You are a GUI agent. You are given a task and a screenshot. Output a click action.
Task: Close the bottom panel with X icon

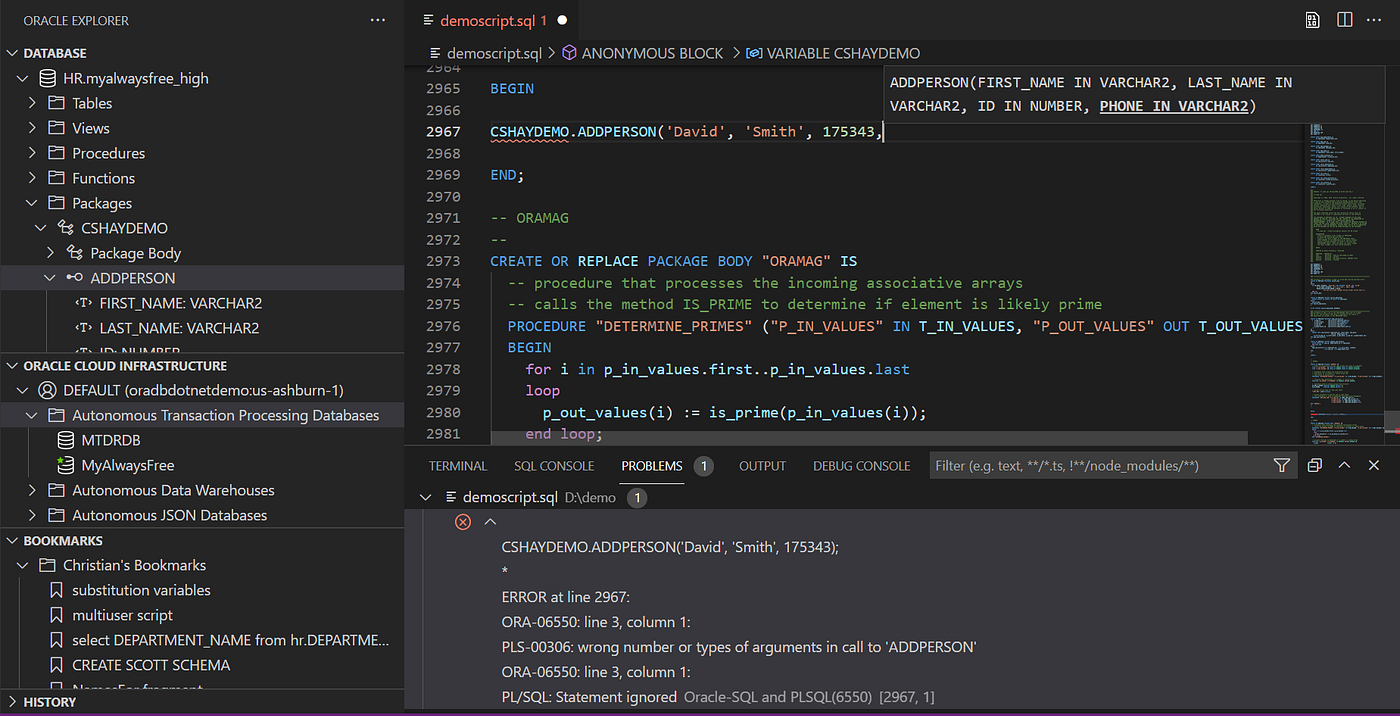pyautogui.click(x=1374, y=466)
